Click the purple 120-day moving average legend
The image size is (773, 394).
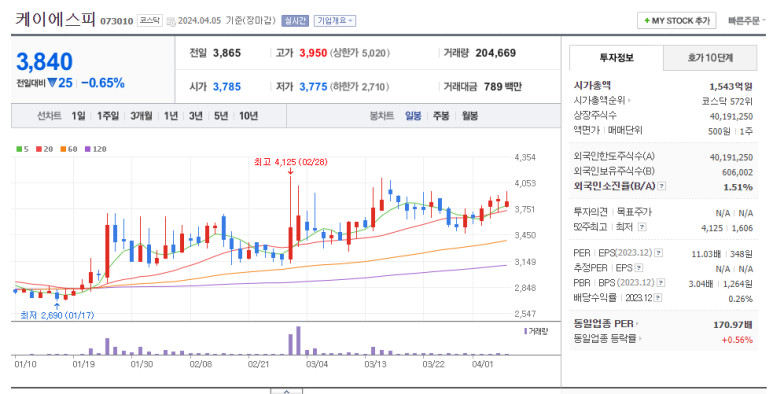[x=95, y=149]
